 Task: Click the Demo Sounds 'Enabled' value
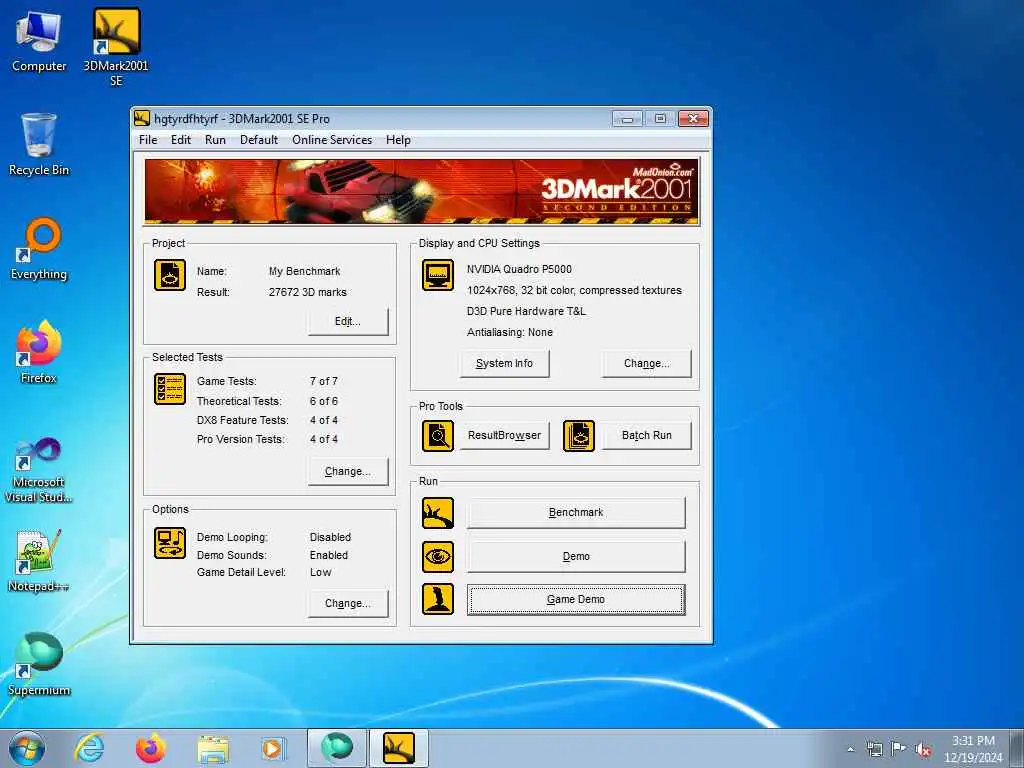pos(329,556)
